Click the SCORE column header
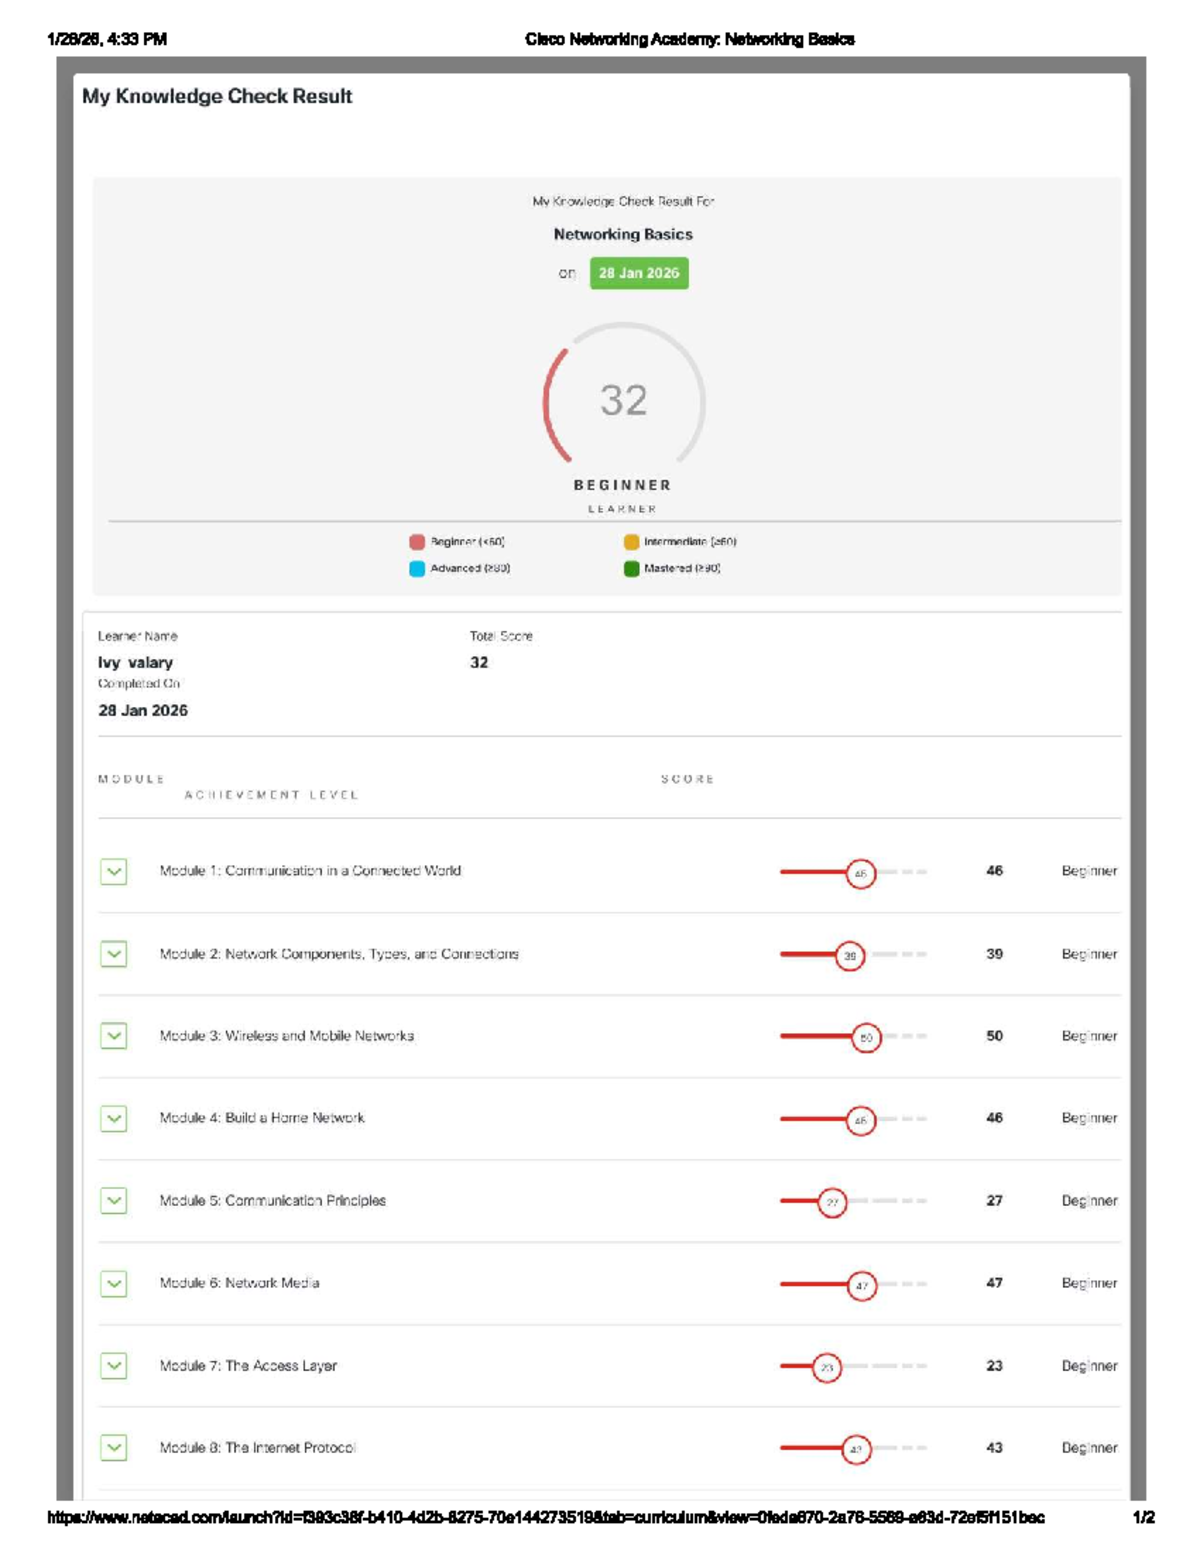The image size is (1200, 1553). coord(688,779)
